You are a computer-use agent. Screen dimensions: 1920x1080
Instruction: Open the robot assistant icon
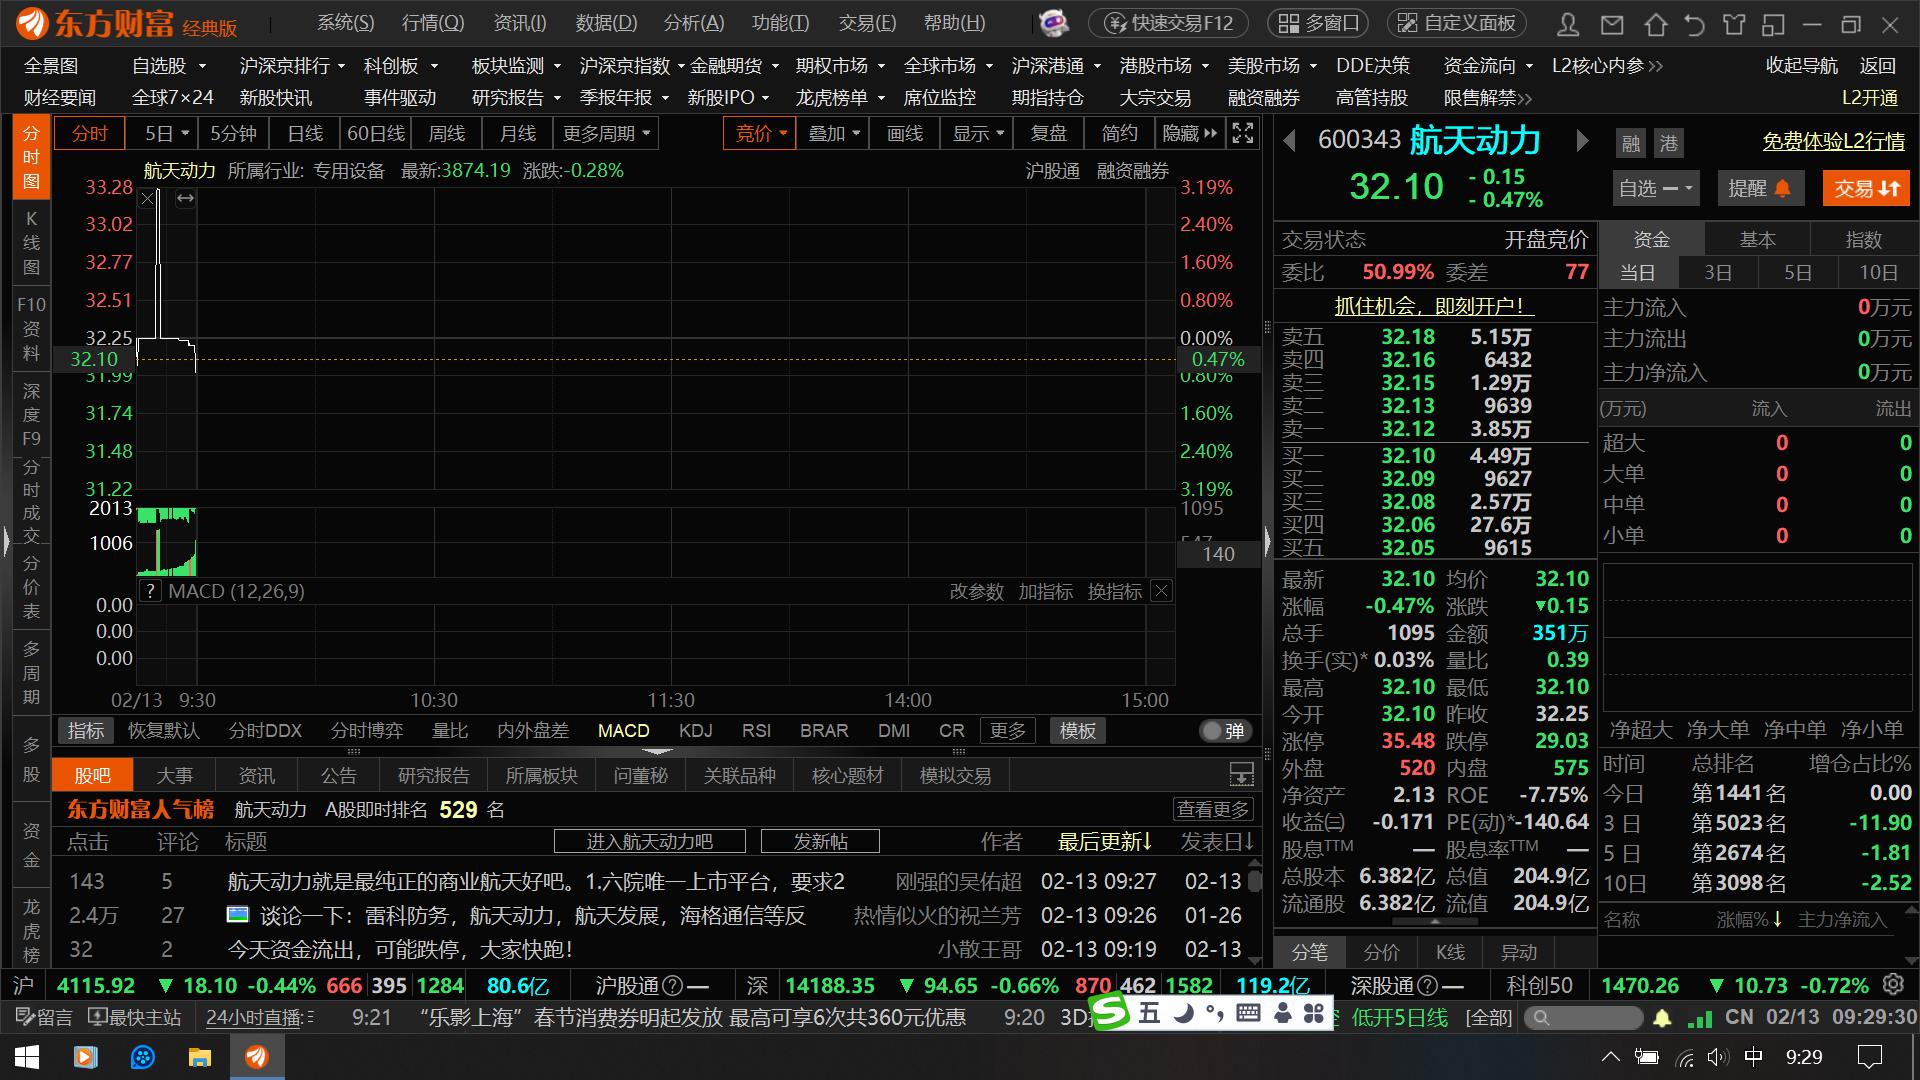(x=1053, y=22)
